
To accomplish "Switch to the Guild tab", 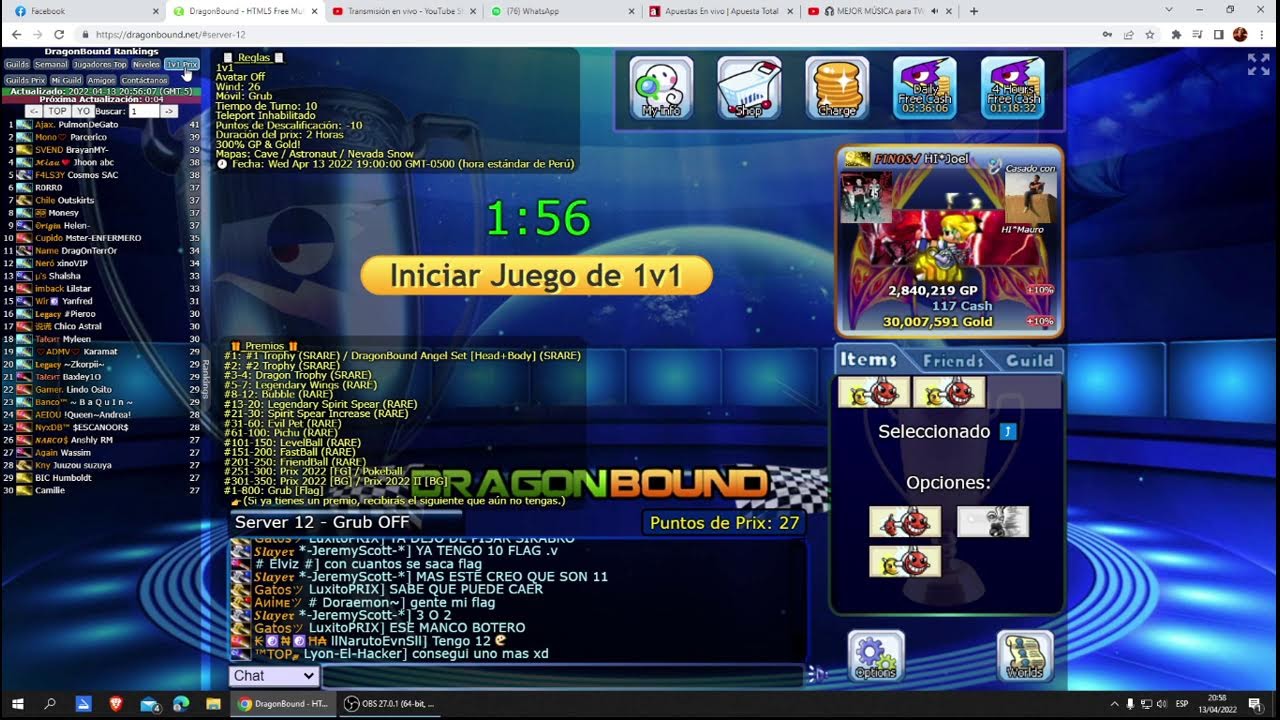I will (1030, 360).
